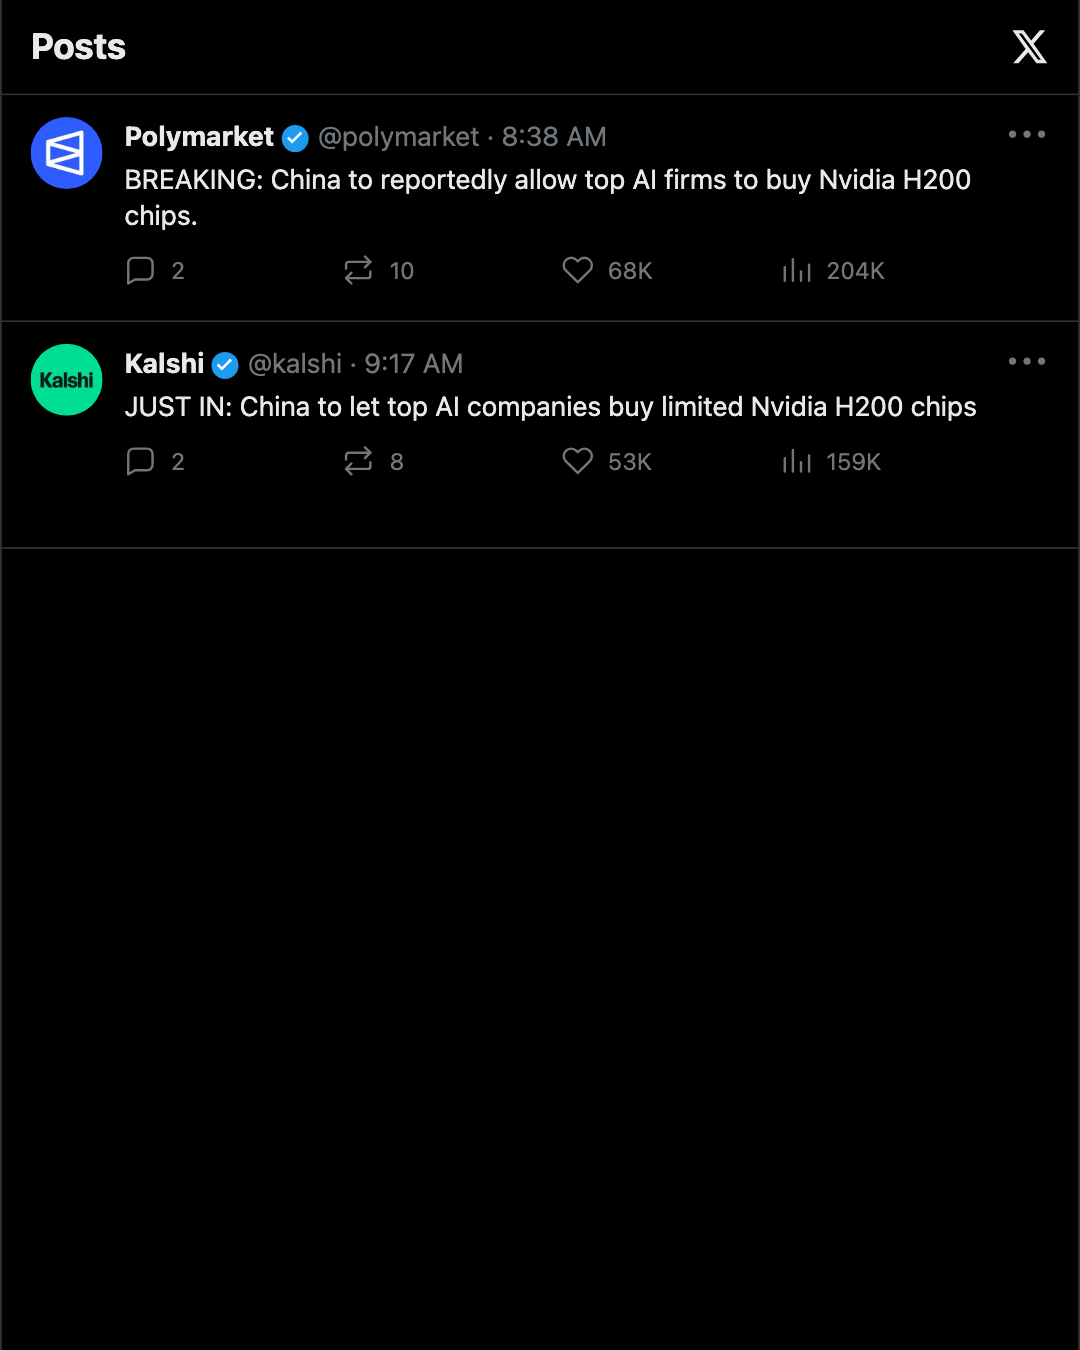The height and width of the screenshot is (1350, 1080).
Task: Open Polymarket's profile avatar
Action: click(67, 153)
